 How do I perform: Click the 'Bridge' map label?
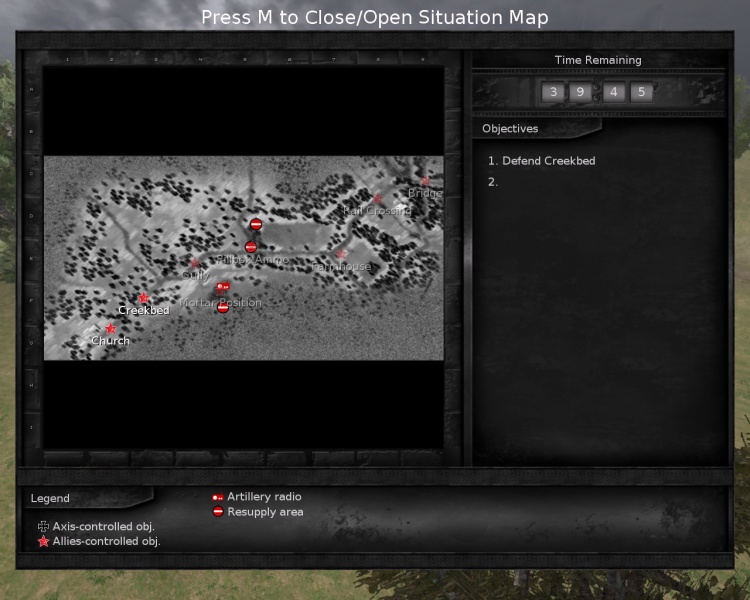tap(425, 193)
